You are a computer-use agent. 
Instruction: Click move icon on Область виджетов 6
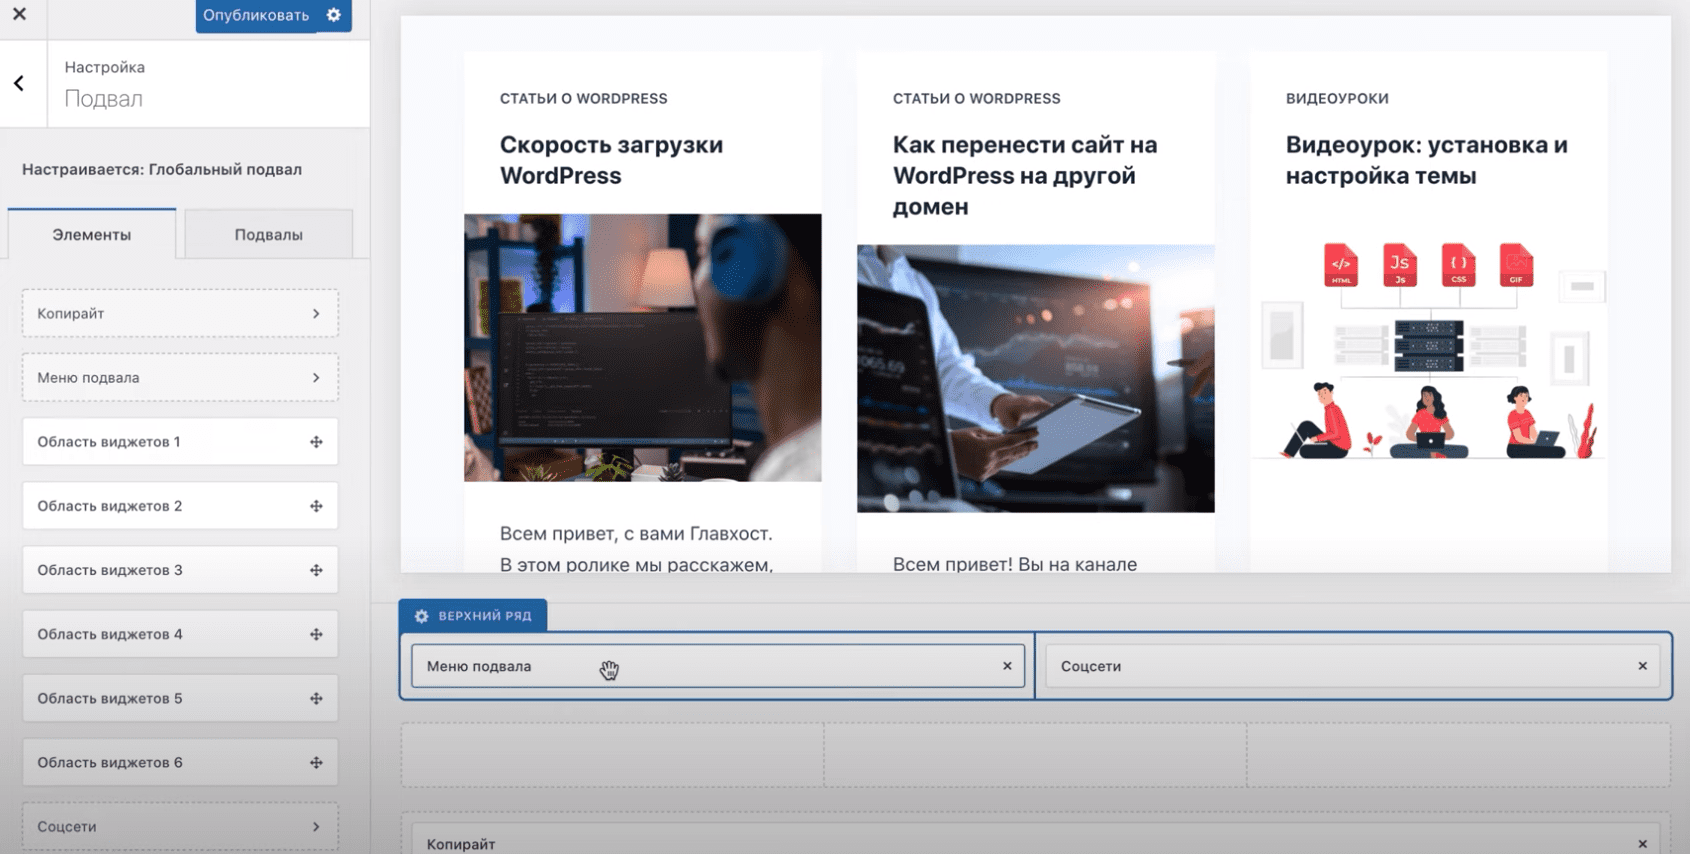click(316, 762)
